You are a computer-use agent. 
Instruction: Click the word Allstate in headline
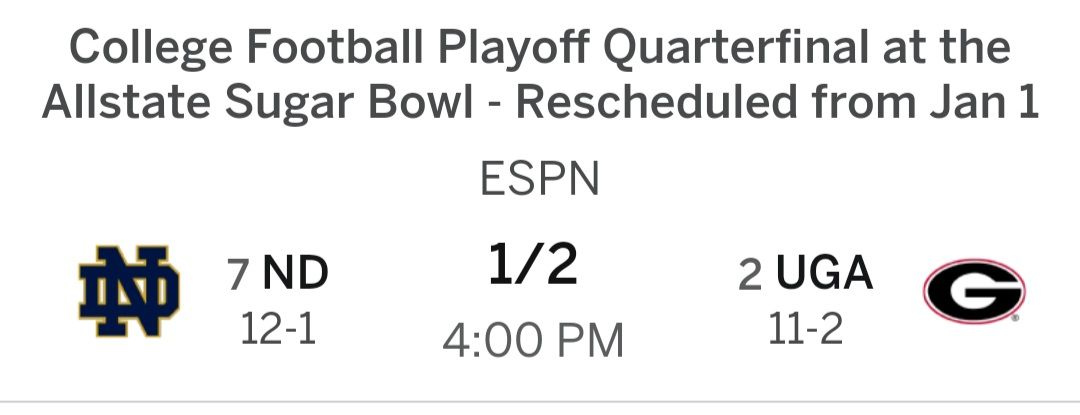(127, 103)
